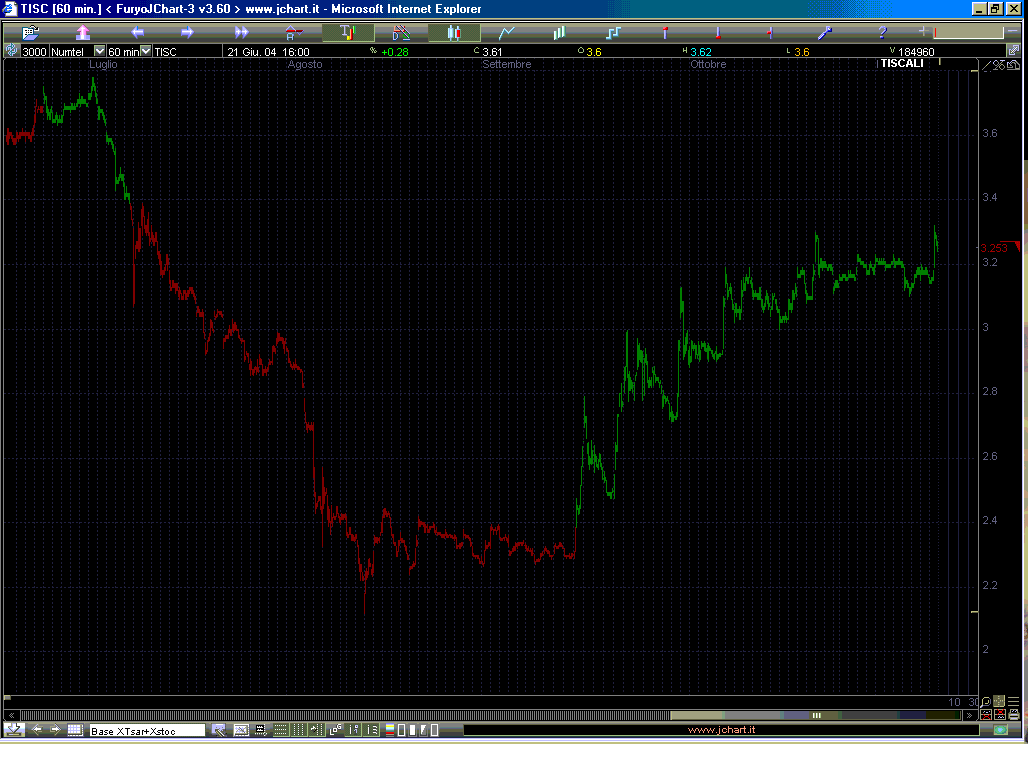1028x772 pixels.
Task: Click the left arrow navigation icon
Action: point(138,33)
